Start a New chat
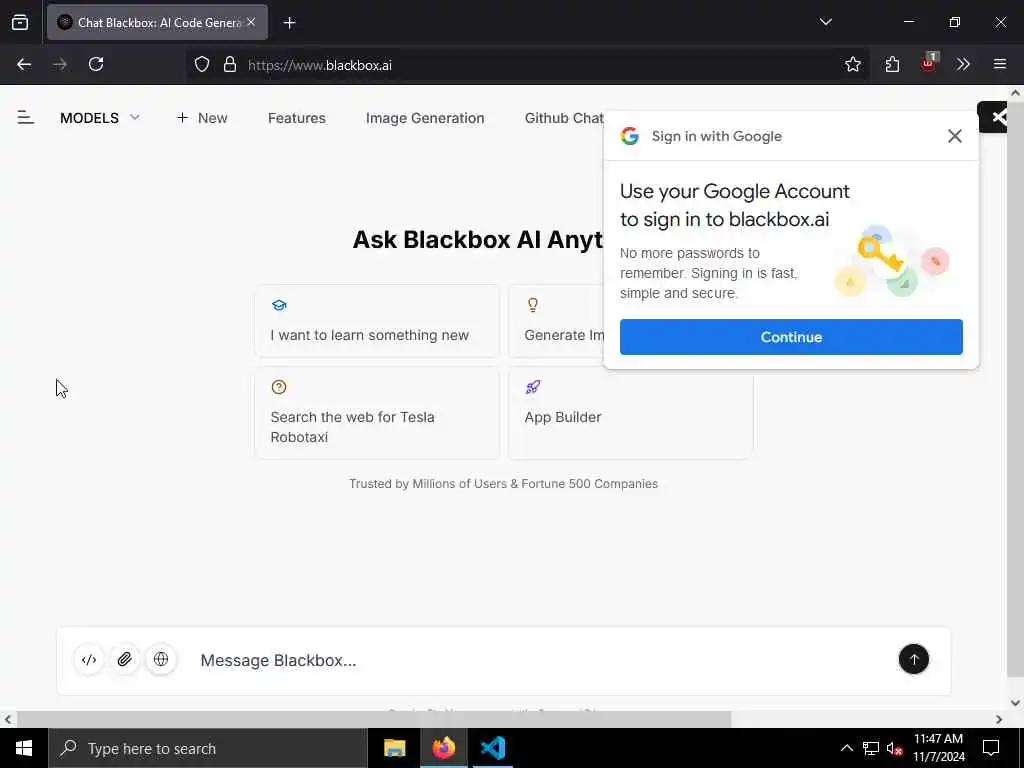 (202, 118)
